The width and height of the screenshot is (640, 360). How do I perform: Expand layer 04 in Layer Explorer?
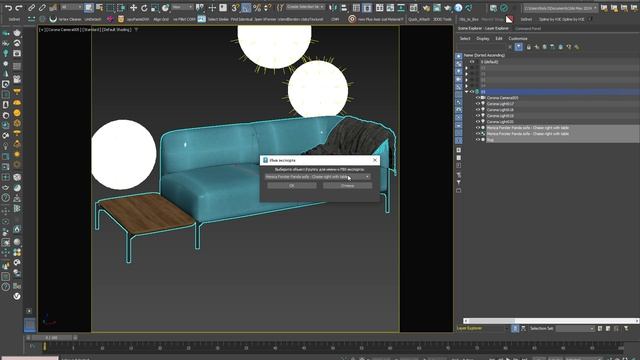point(467,86)
